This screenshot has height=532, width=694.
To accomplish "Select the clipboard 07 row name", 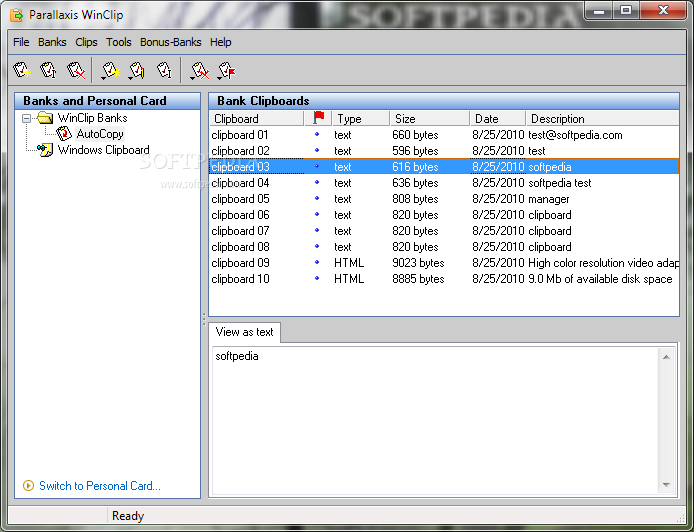I will pyautogui.click(x=240, y=230).
